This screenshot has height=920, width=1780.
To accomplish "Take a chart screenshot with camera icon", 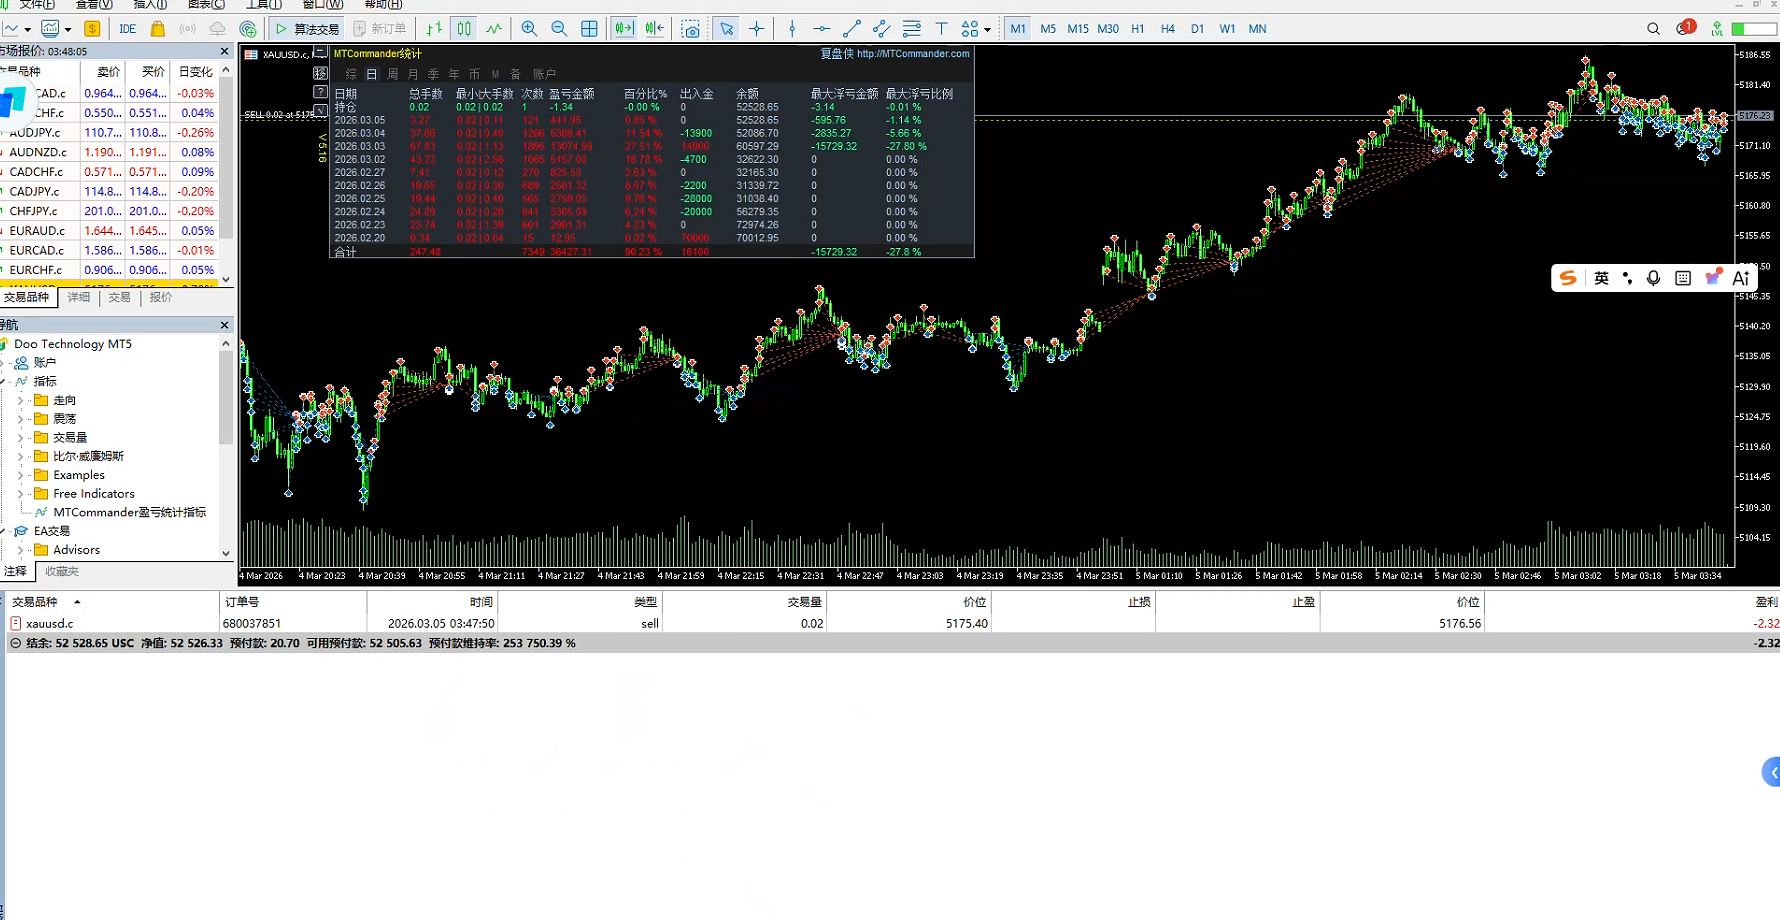I will click(x=691, y=29).
